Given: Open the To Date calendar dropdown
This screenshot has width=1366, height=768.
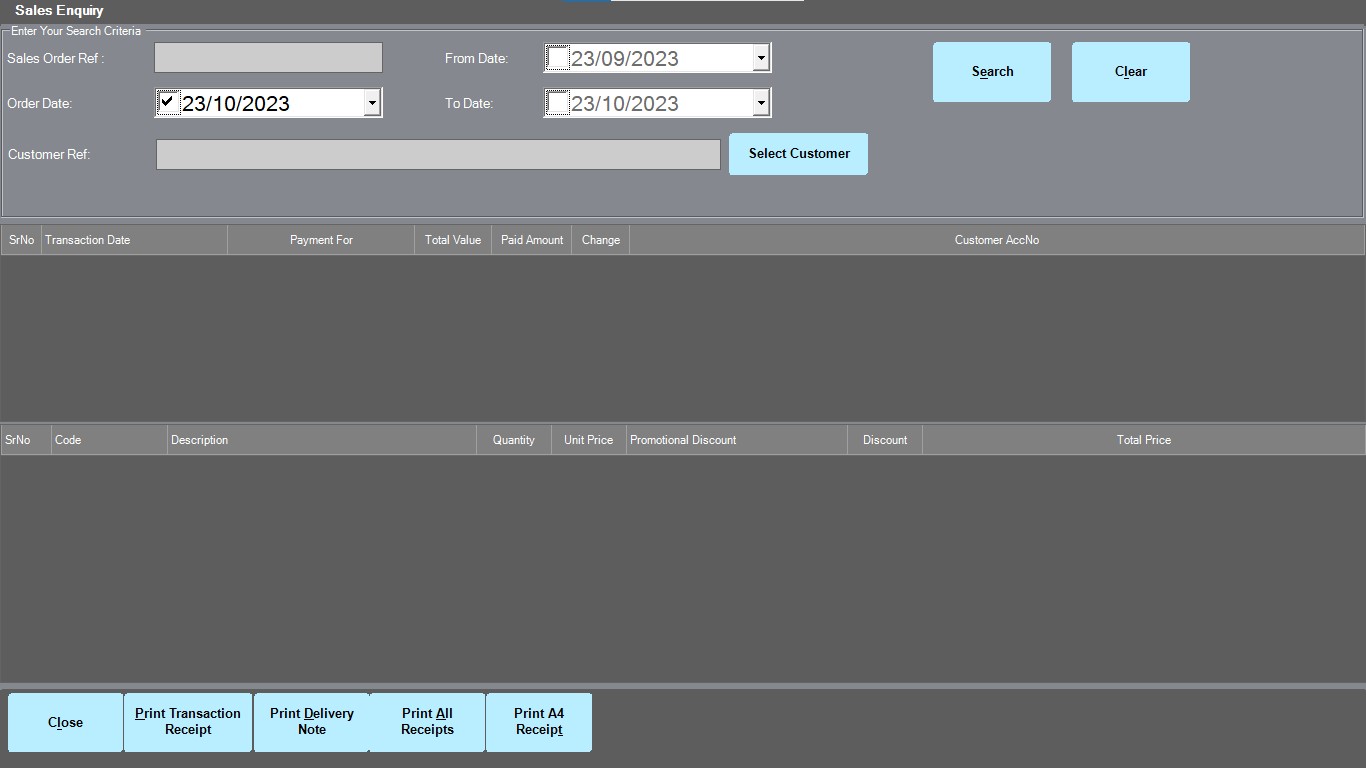Looking at the screenshot, I should [x=759, y=102].
